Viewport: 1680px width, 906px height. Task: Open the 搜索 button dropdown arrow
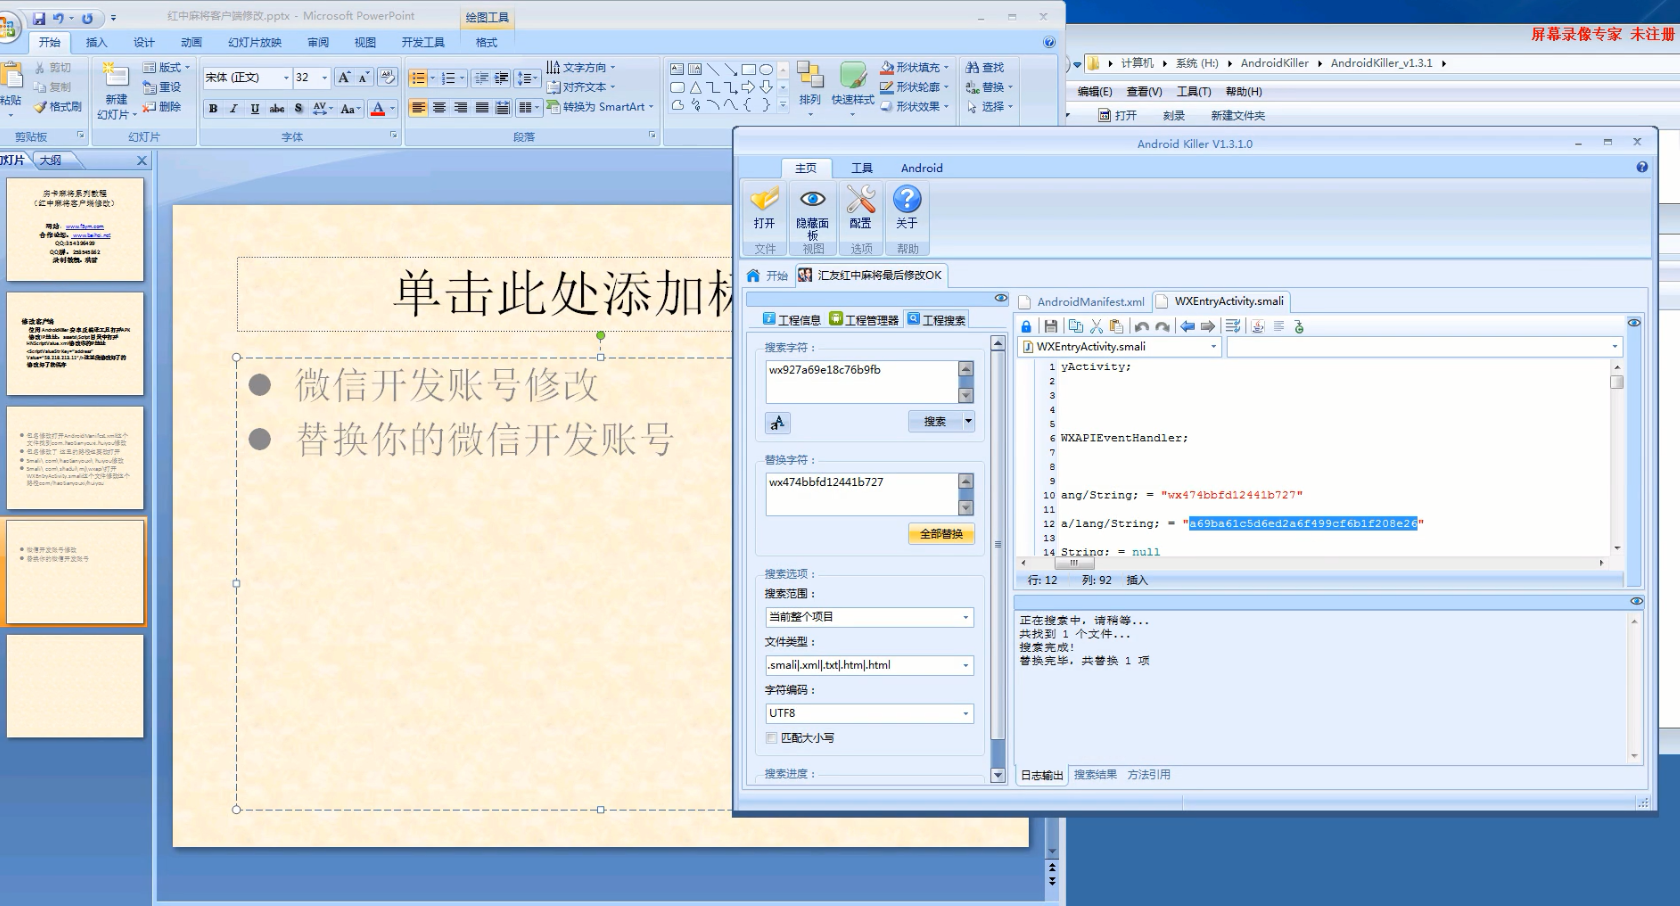coord(968,422)
